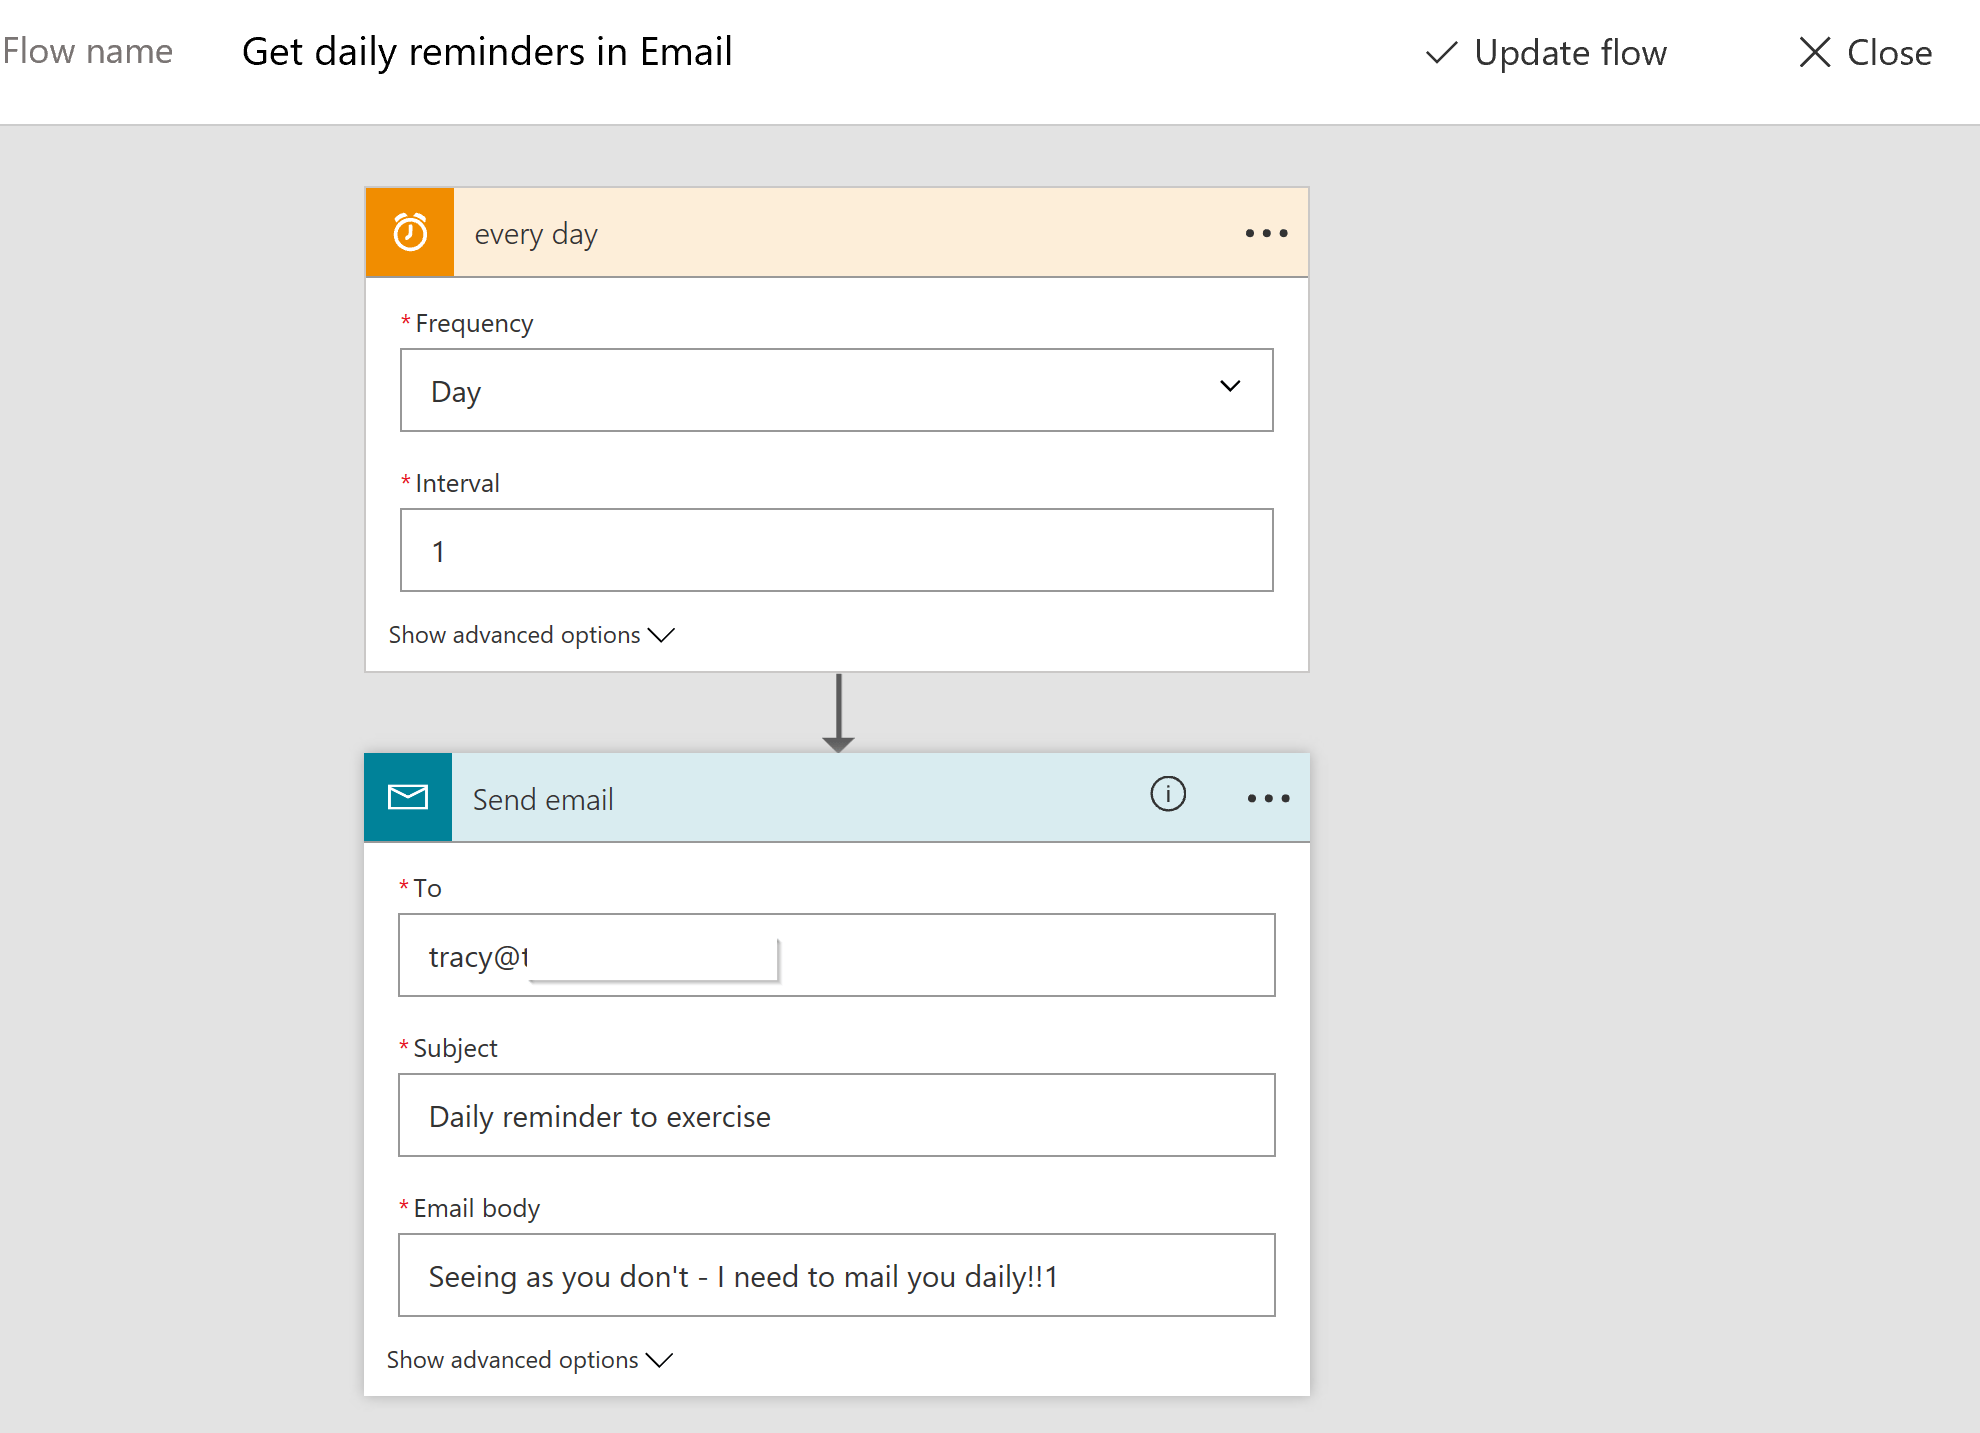Click the Interval input field

(837, 550)
